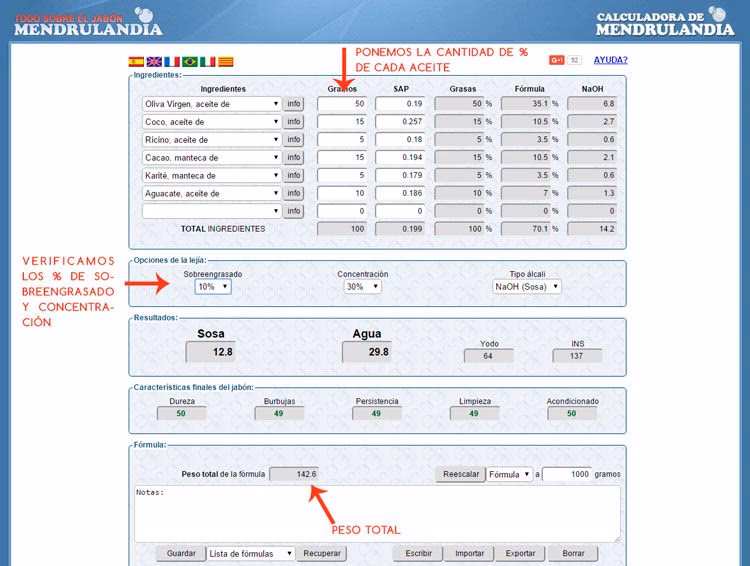
Task: Switch language with the Spanish flag
Action: (136, 61)
